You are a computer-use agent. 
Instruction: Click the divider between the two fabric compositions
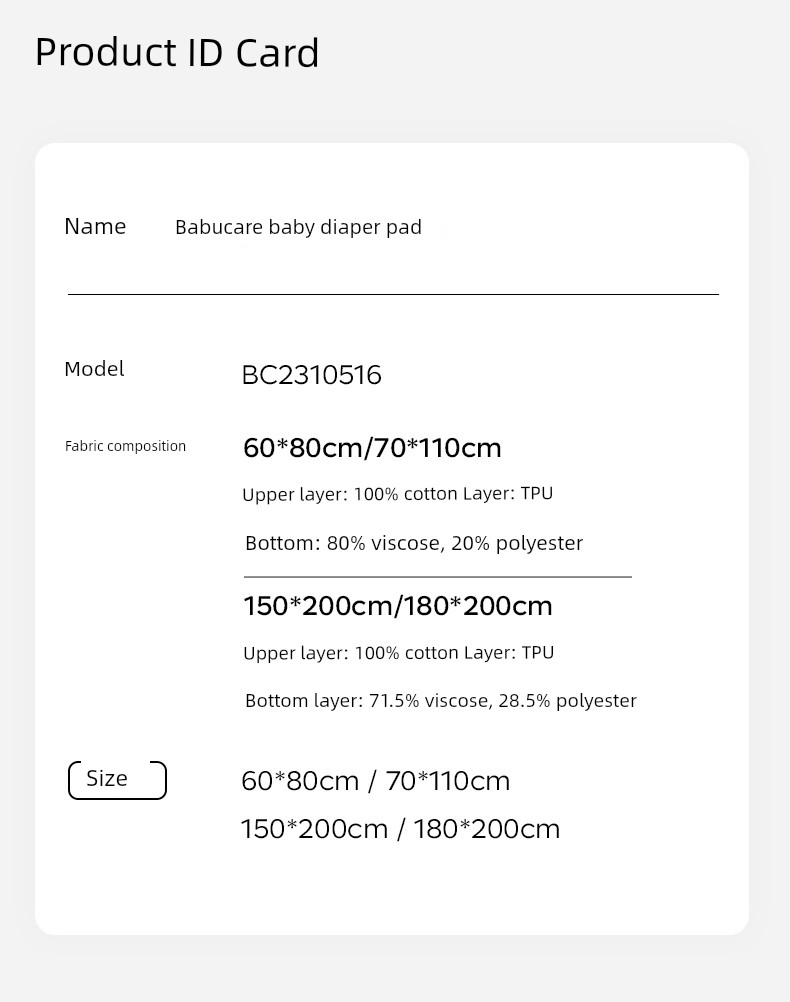point(437,577)
